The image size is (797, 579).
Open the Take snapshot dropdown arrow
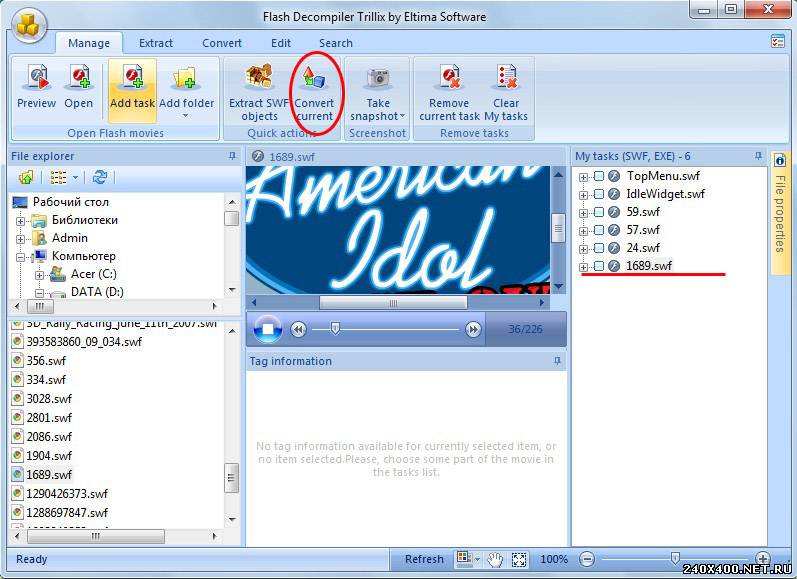pos(403,116)
